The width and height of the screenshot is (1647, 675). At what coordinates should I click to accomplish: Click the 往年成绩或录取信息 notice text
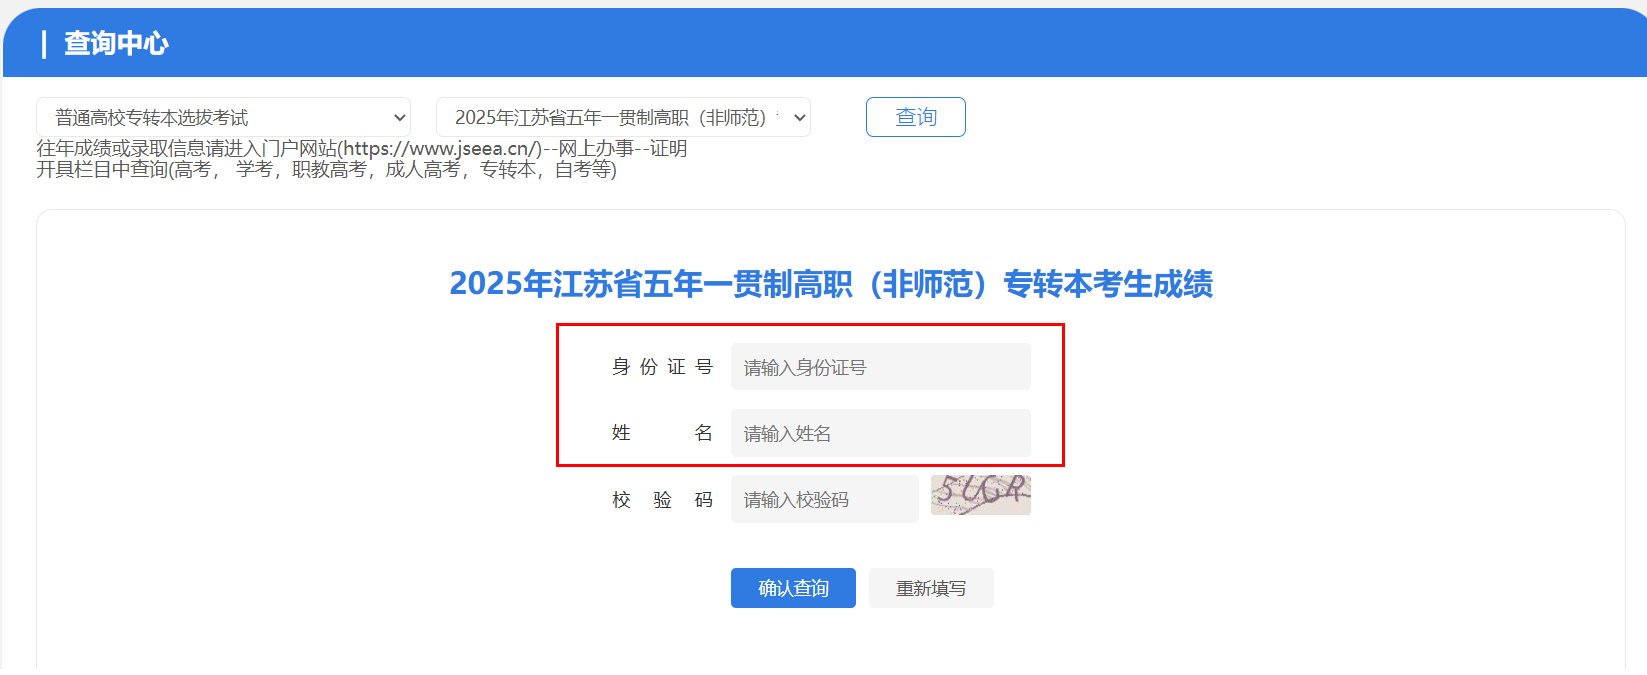coord(120,149)
